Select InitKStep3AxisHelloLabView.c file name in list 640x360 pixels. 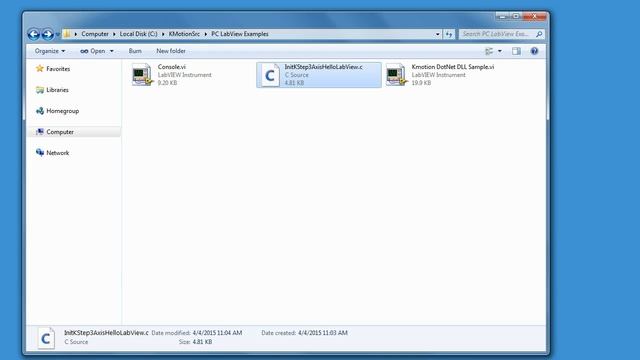[x=324, y=67]
